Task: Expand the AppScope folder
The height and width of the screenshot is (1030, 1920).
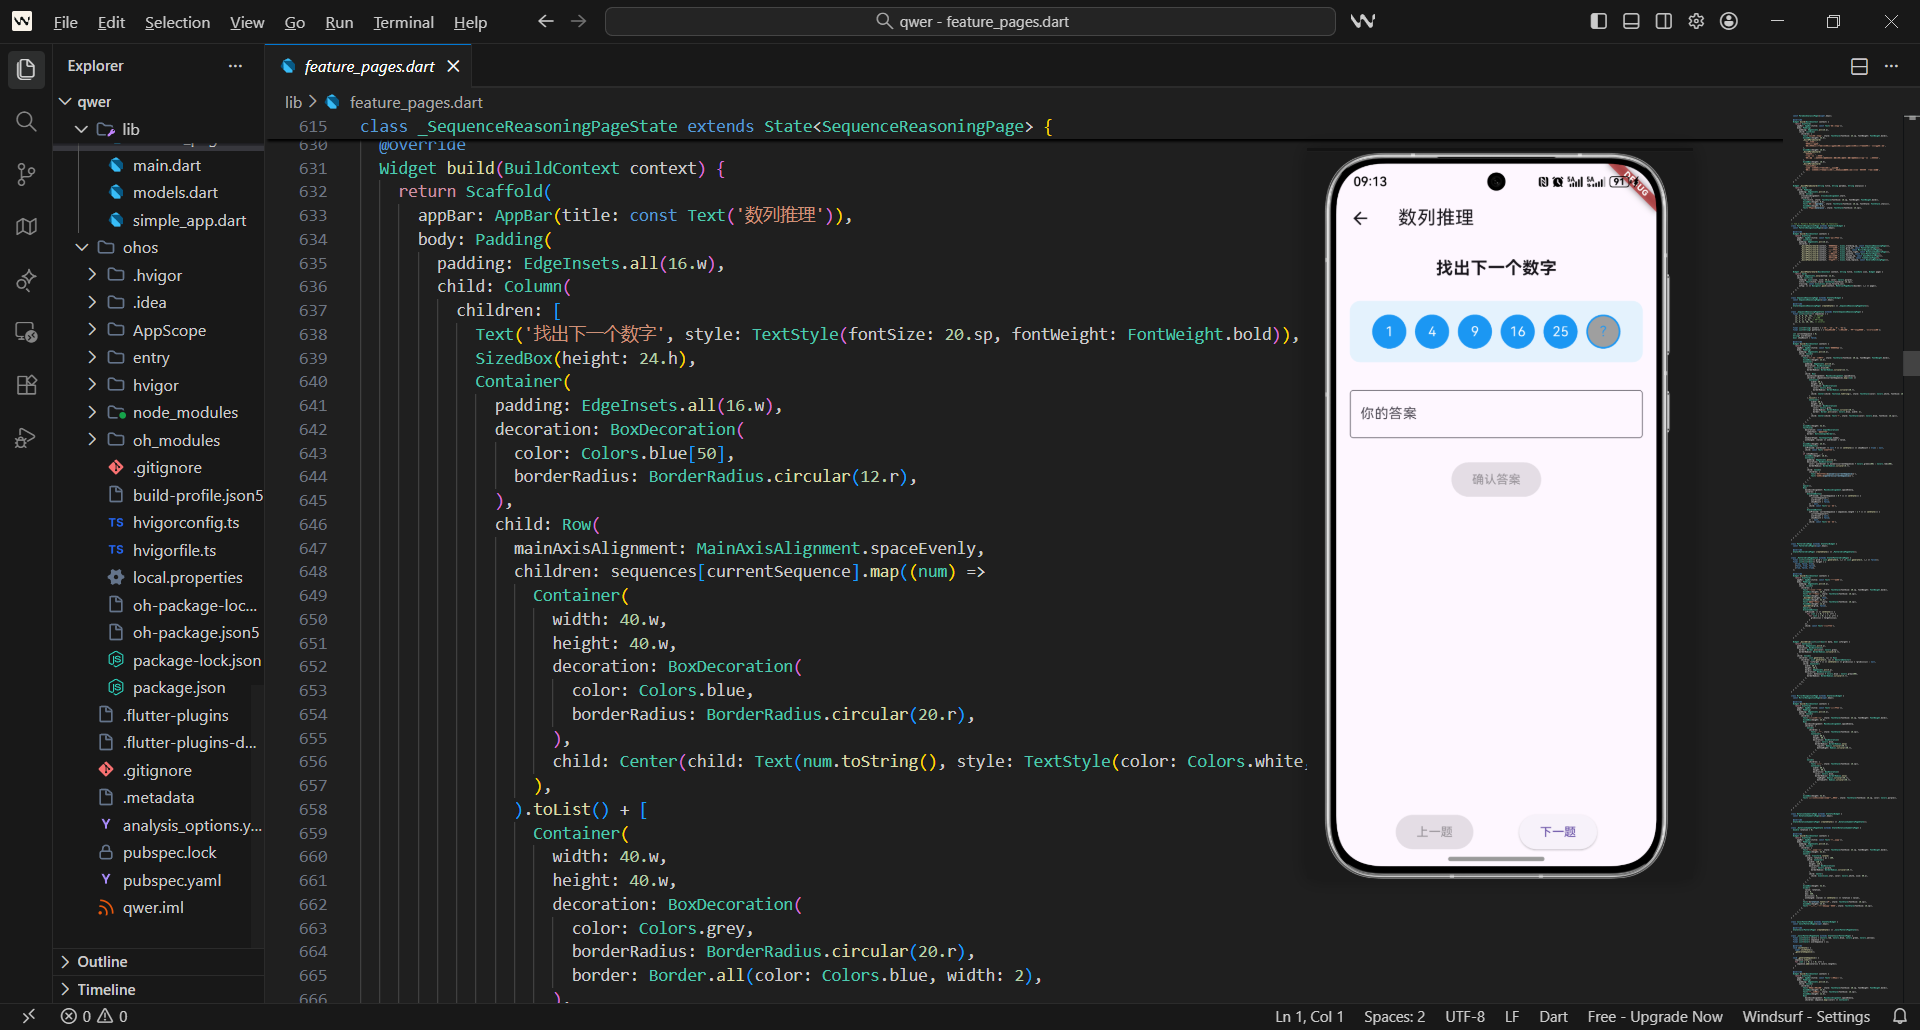Action: (92, 330)
